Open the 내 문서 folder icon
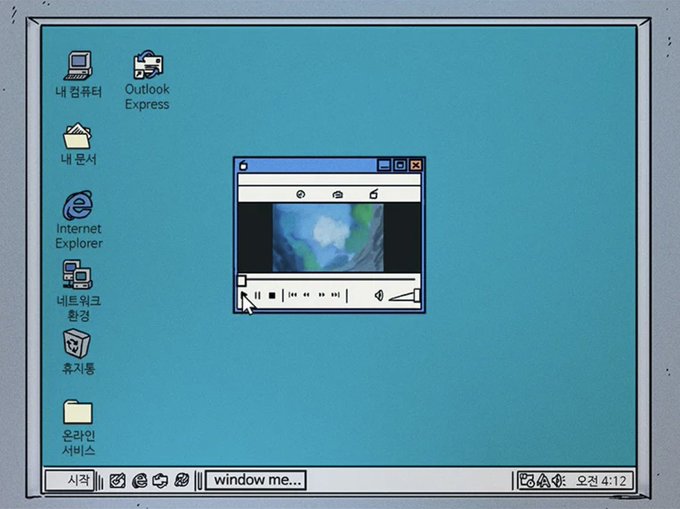This screenshot has height=509, width=680. pyautogui.click(x=78, y=144)
